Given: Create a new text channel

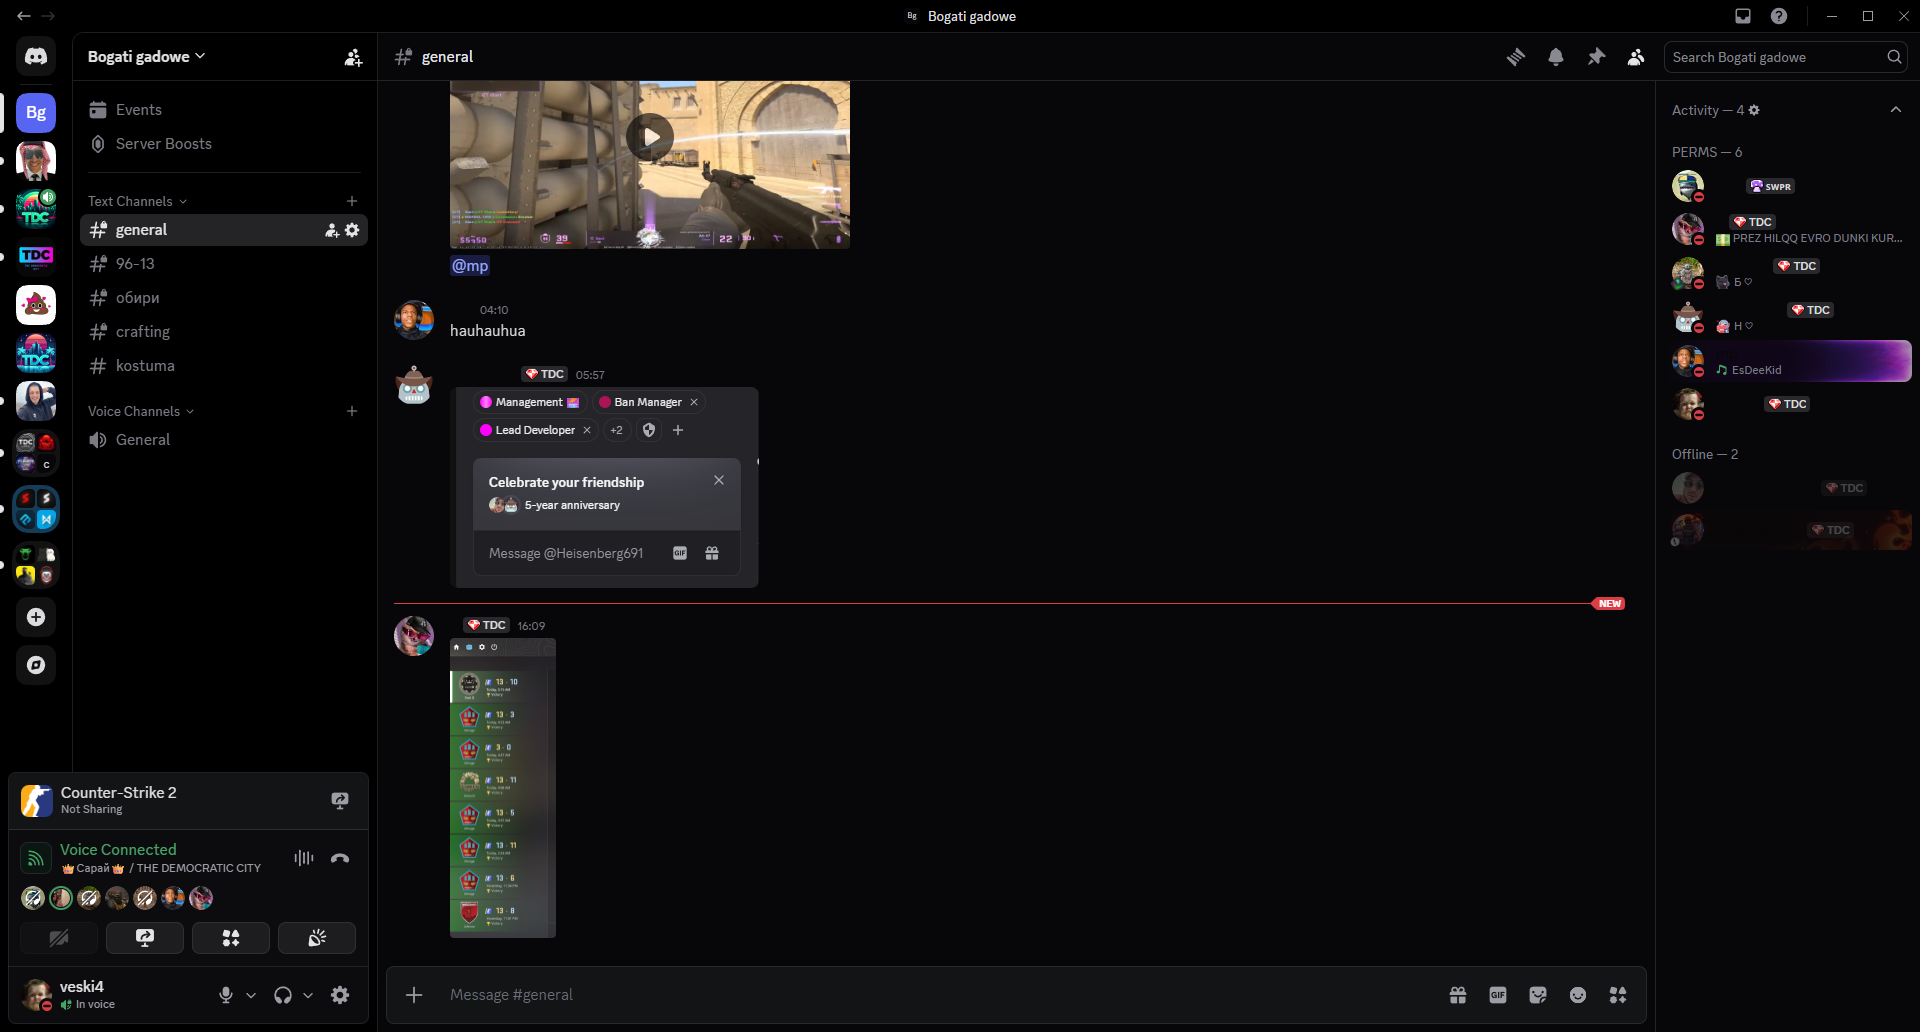Looking at the screenshot, I should pyautogui.click(x=352, y=201).
